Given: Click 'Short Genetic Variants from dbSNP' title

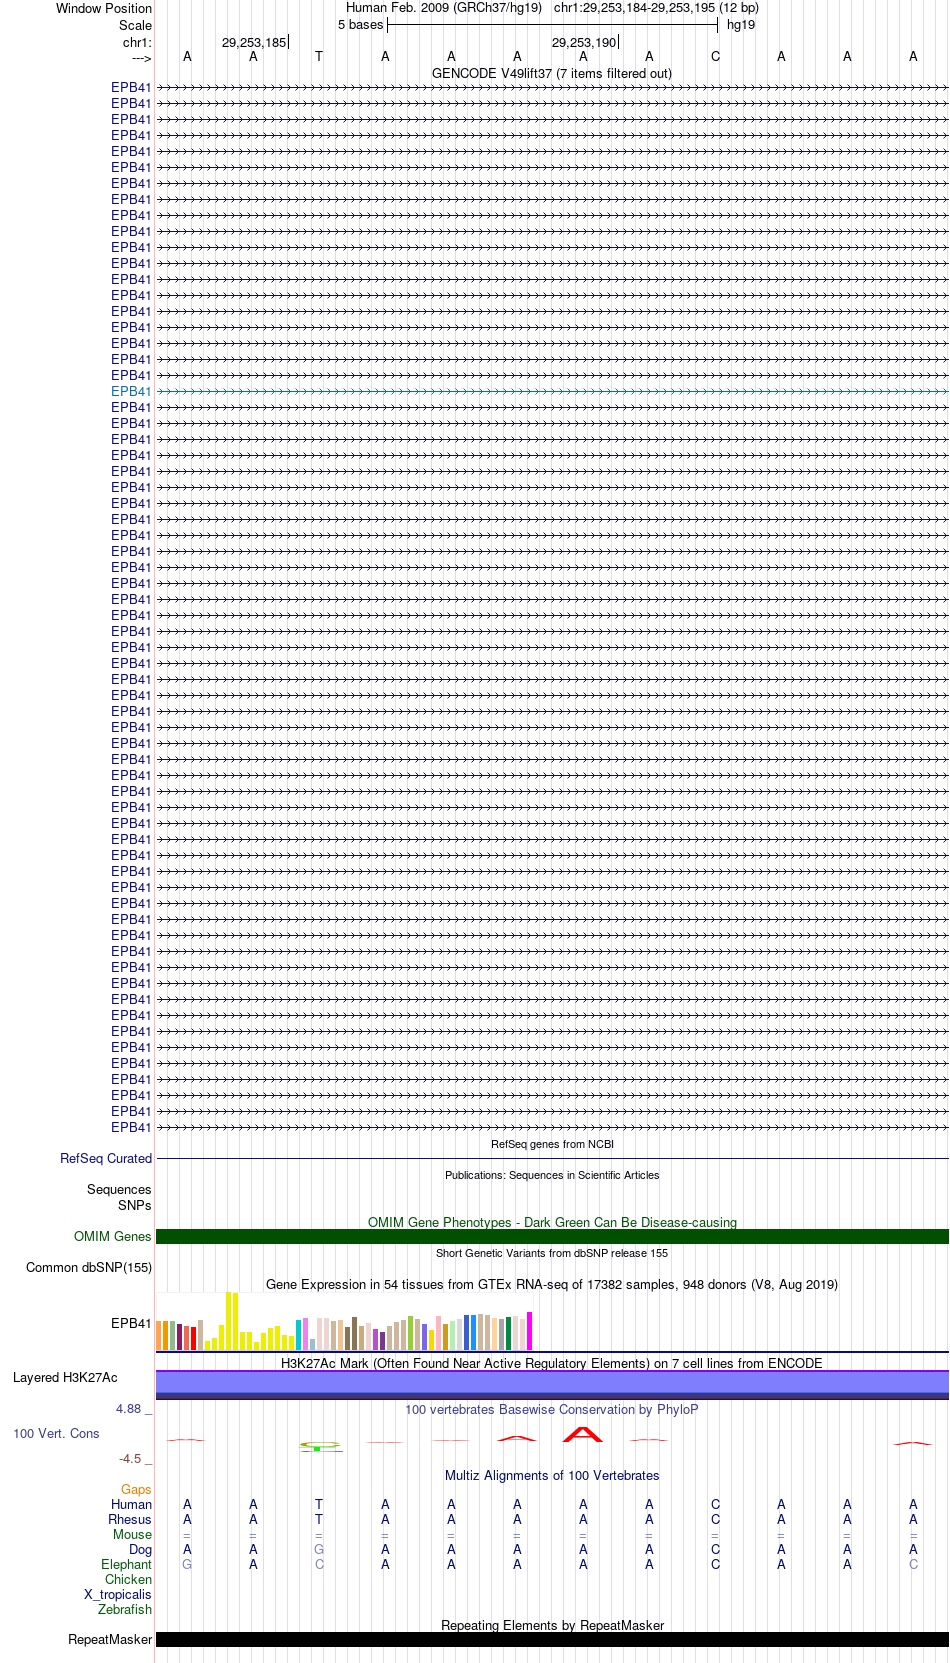Looking at the screenshot, I should pyautogui.click(x=552, y=1253).
